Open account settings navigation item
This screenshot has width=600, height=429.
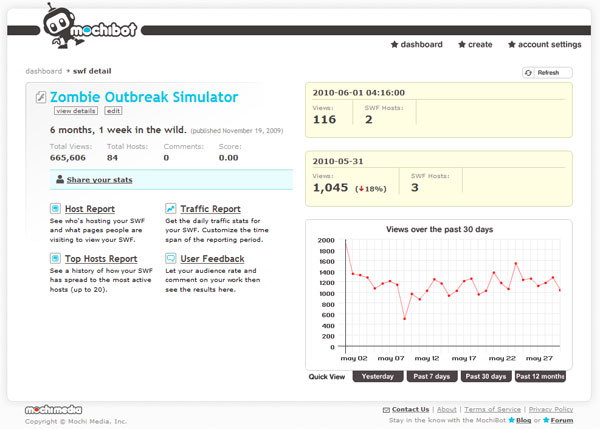tap(549, 44)
